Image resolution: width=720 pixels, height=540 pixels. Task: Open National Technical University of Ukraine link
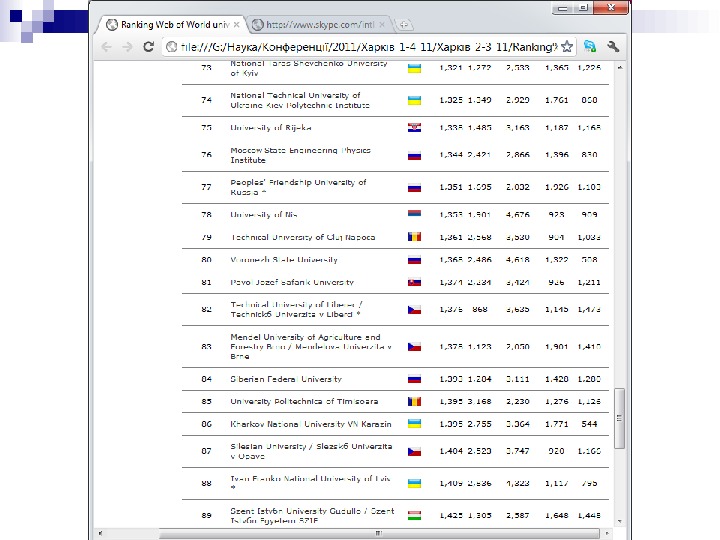point(300,100)
